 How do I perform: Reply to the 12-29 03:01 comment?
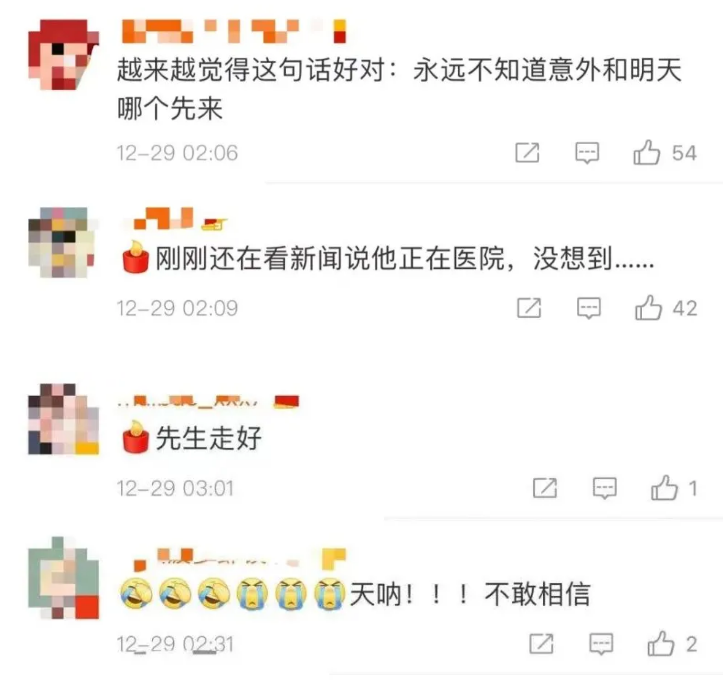pyautogui.click(x=605, y=488)
